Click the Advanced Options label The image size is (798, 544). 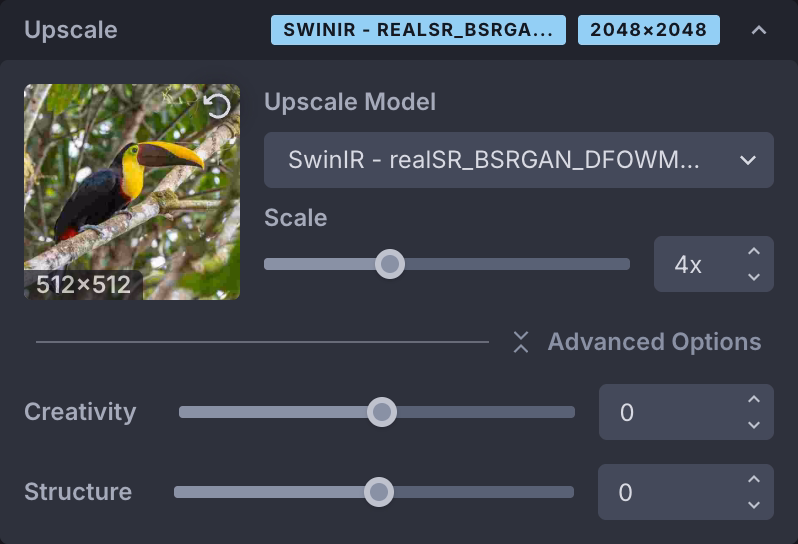coord(654,342)
